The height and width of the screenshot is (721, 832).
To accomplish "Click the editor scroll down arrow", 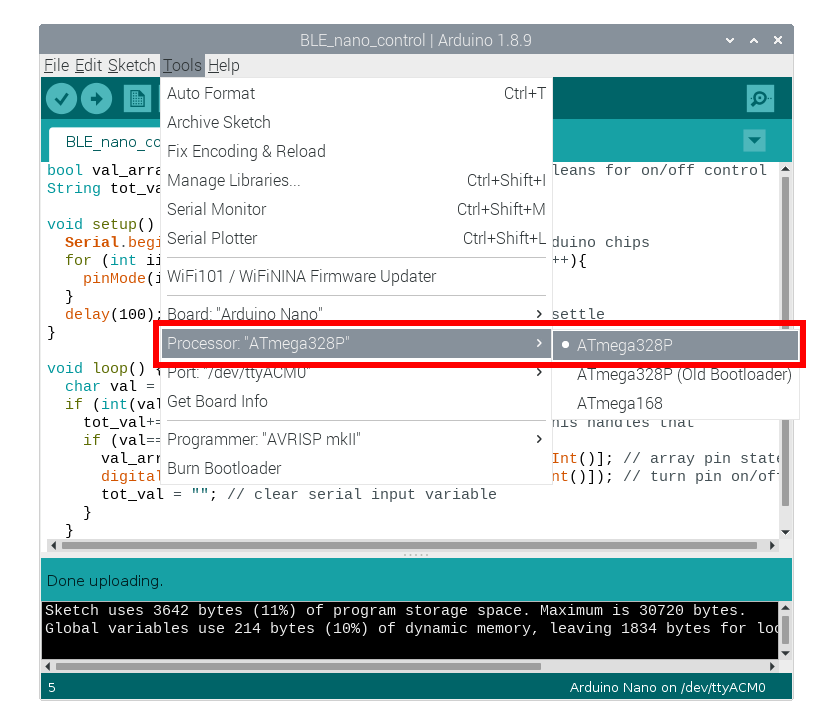I will pos(785,532).
